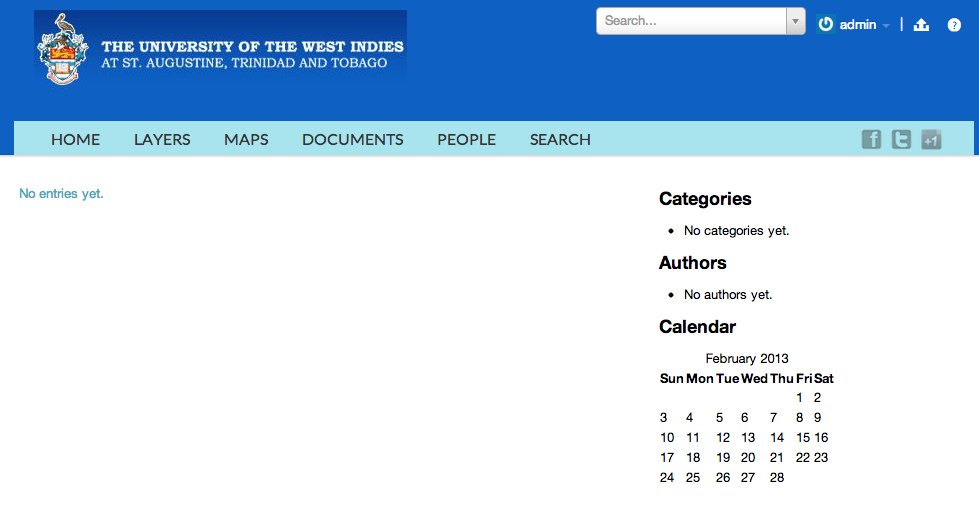Click the 'No entries yet.' text
The width and height of the screenshot is (979, 507).
click(61, 194)
